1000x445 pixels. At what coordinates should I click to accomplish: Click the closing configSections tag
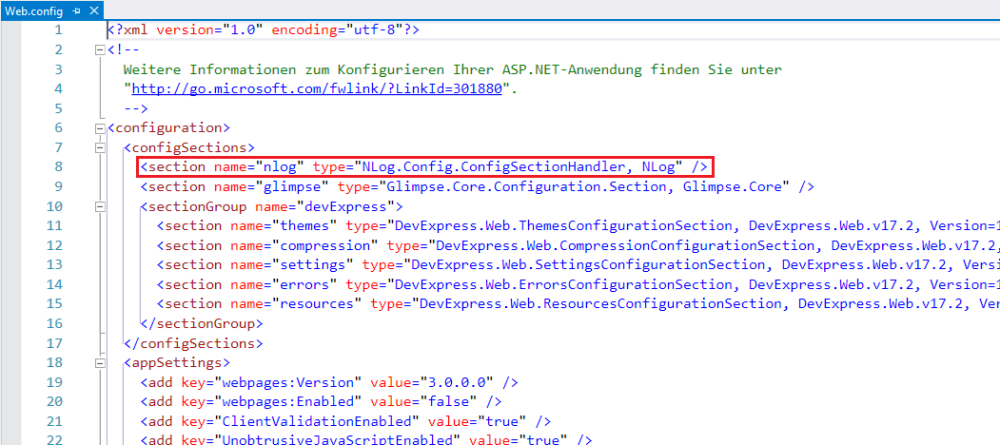click(x=193, y=344)
